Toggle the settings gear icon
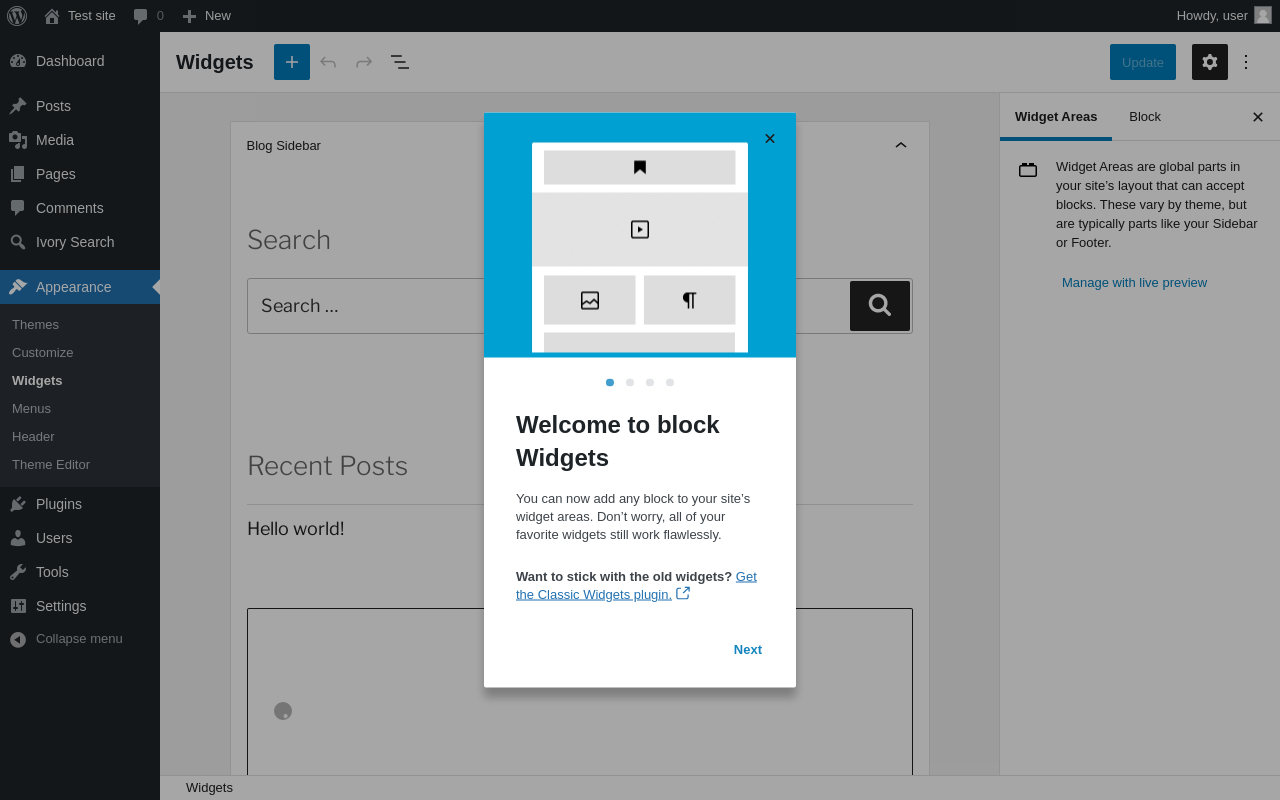This screenshot has width=1280, height=800. click(1210, 62)
